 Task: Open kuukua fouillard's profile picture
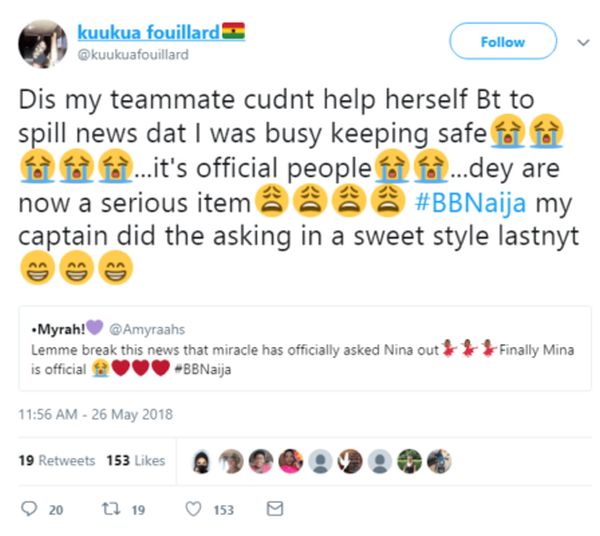pos(42,44)
